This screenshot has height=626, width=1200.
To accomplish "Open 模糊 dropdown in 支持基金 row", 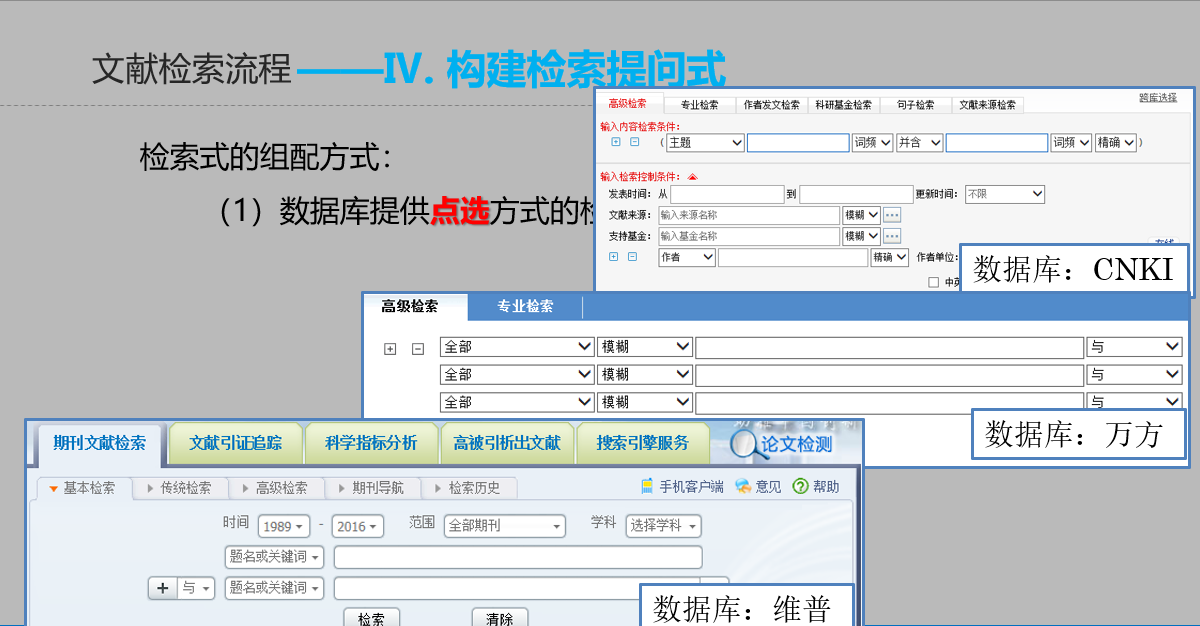I will click(861, 236).
